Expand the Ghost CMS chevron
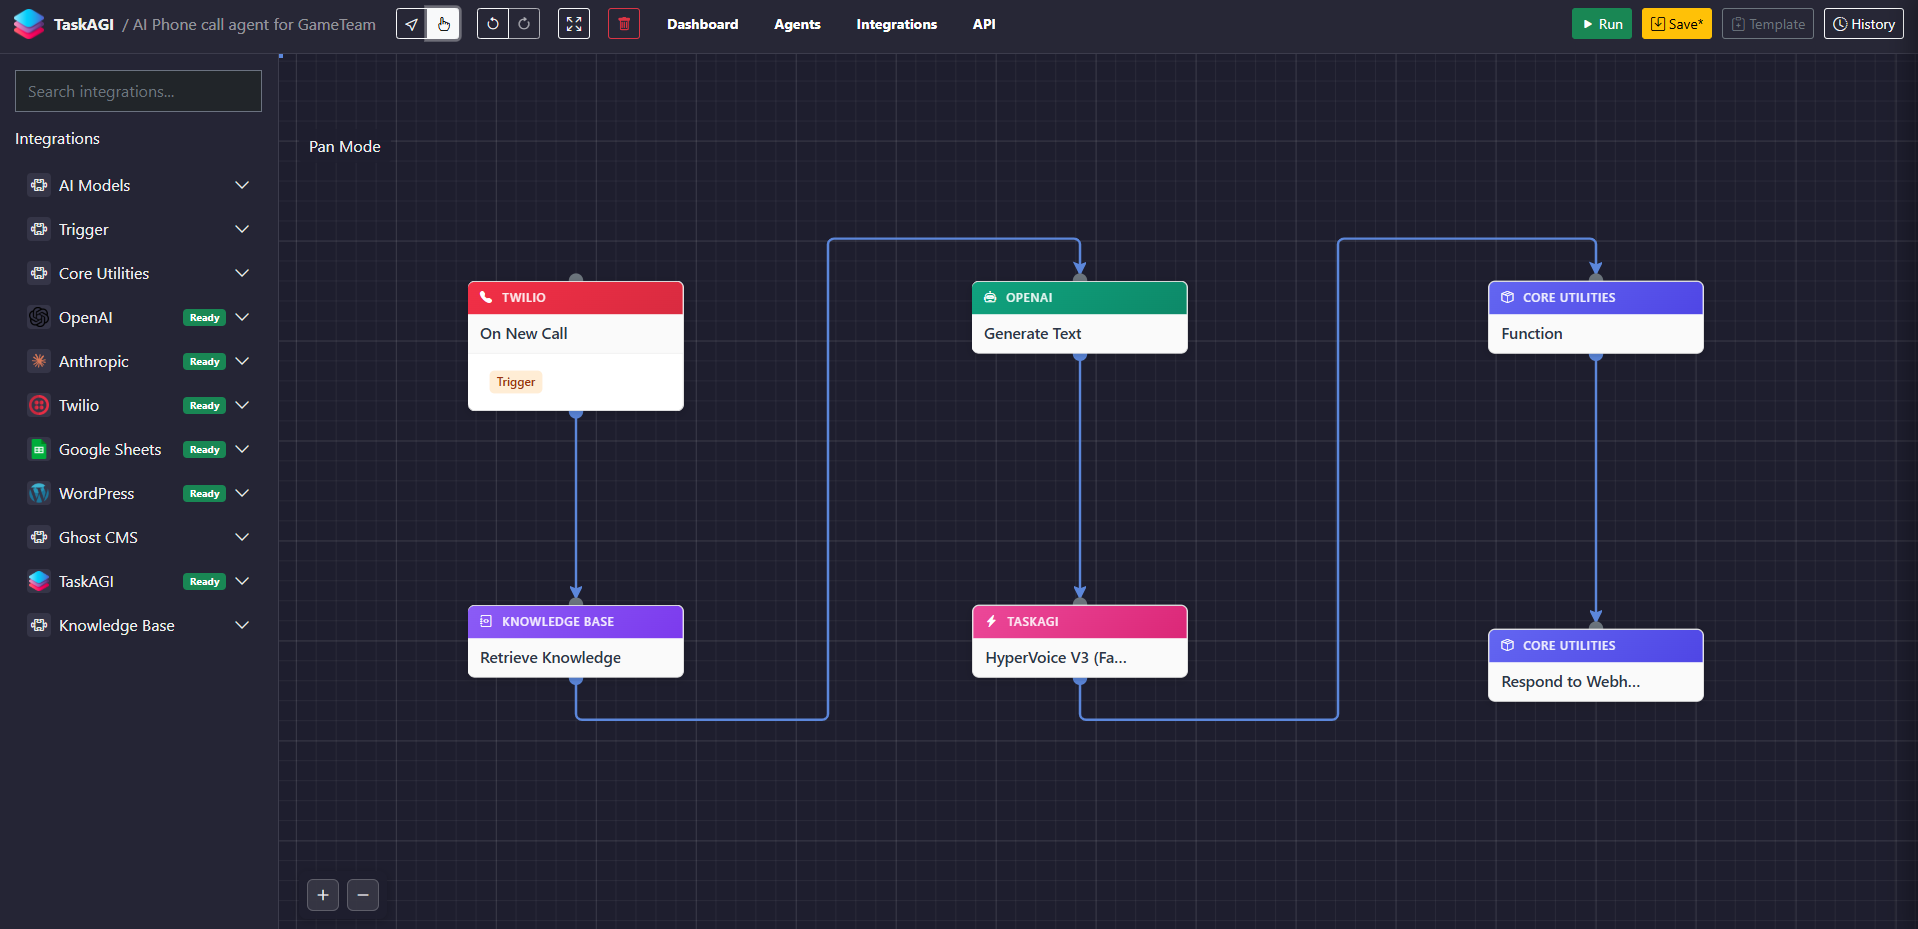Viewport: 1918px width, 929px height. tap(242, 537)
